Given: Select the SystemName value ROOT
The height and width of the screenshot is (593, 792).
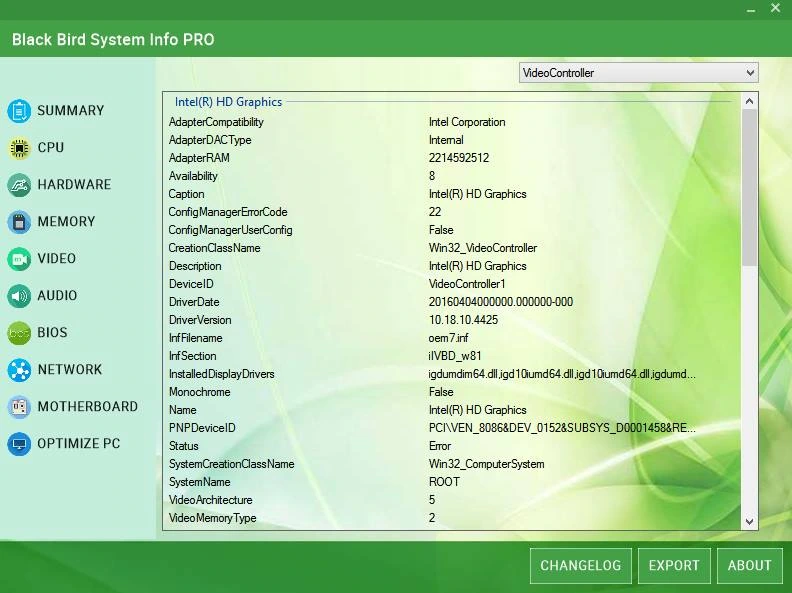Looking at the screenshot, I should coord(444,482).
